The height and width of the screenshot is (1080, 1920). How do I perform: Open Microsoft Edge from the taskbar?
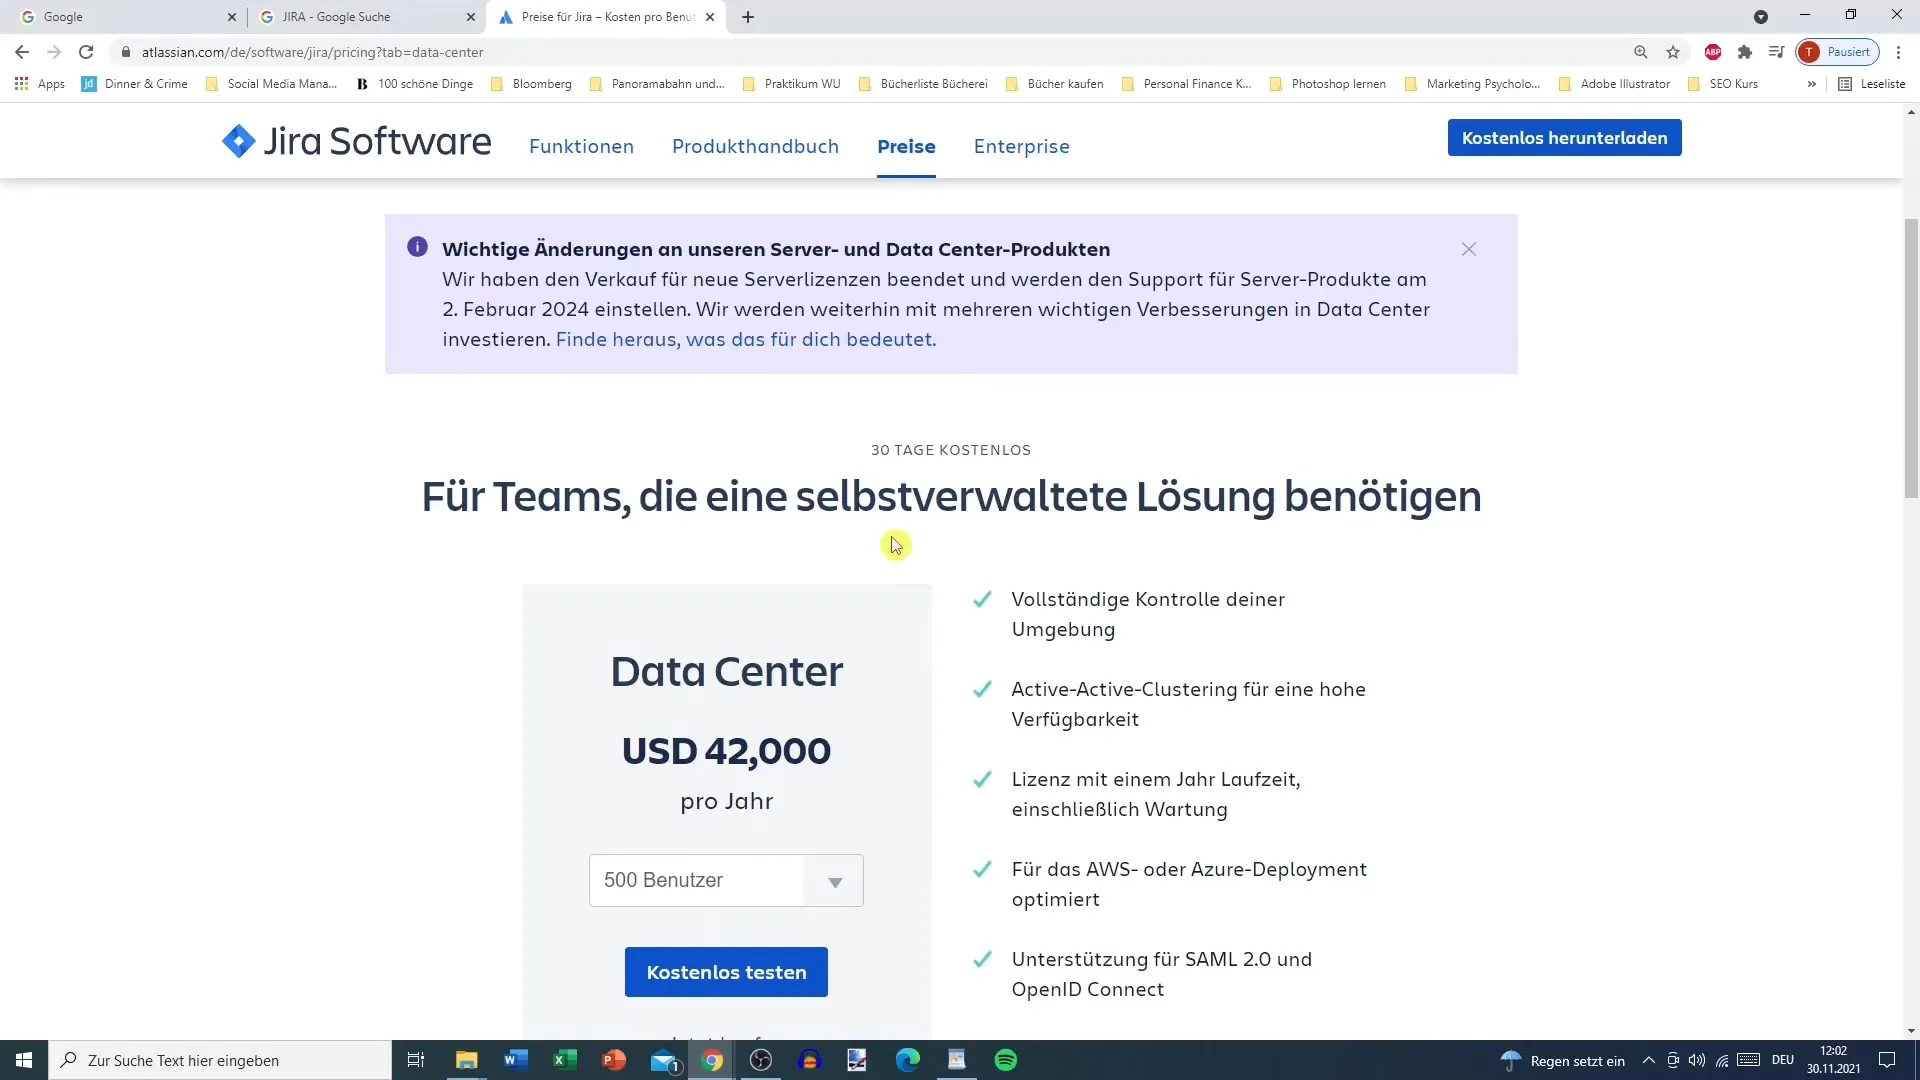click(x=907, y=1060)
